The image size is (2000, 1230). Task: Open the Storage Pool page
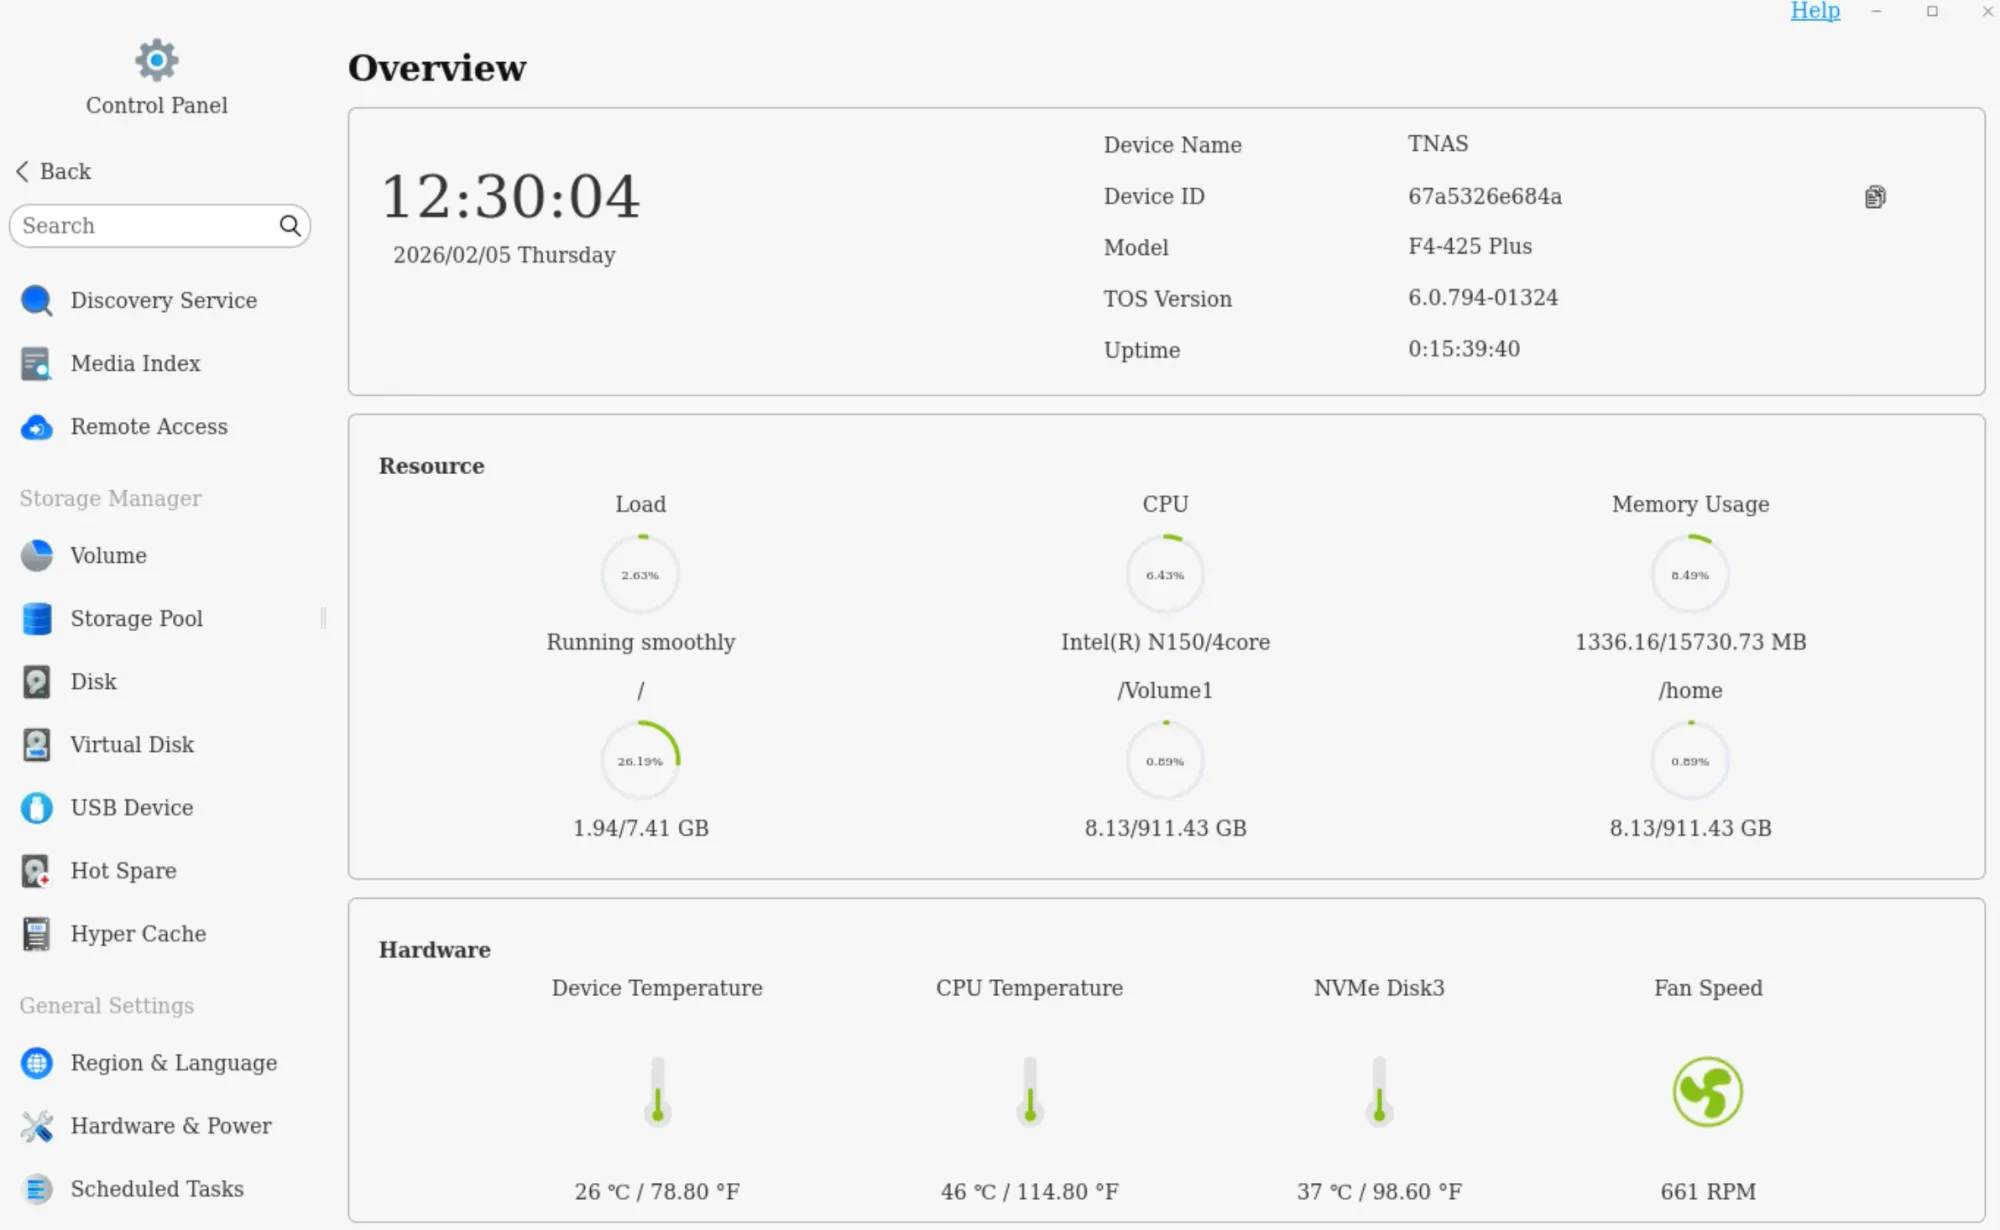click(136, 618)
